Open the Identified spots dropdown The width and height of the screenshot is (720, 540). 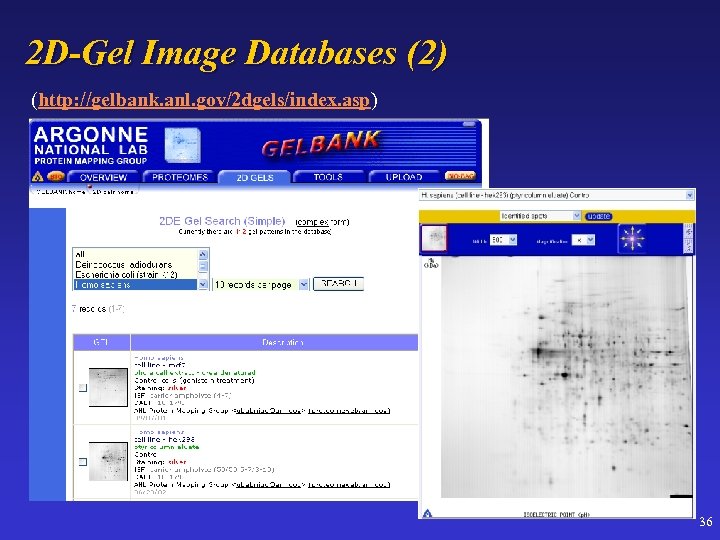point(540,216)
